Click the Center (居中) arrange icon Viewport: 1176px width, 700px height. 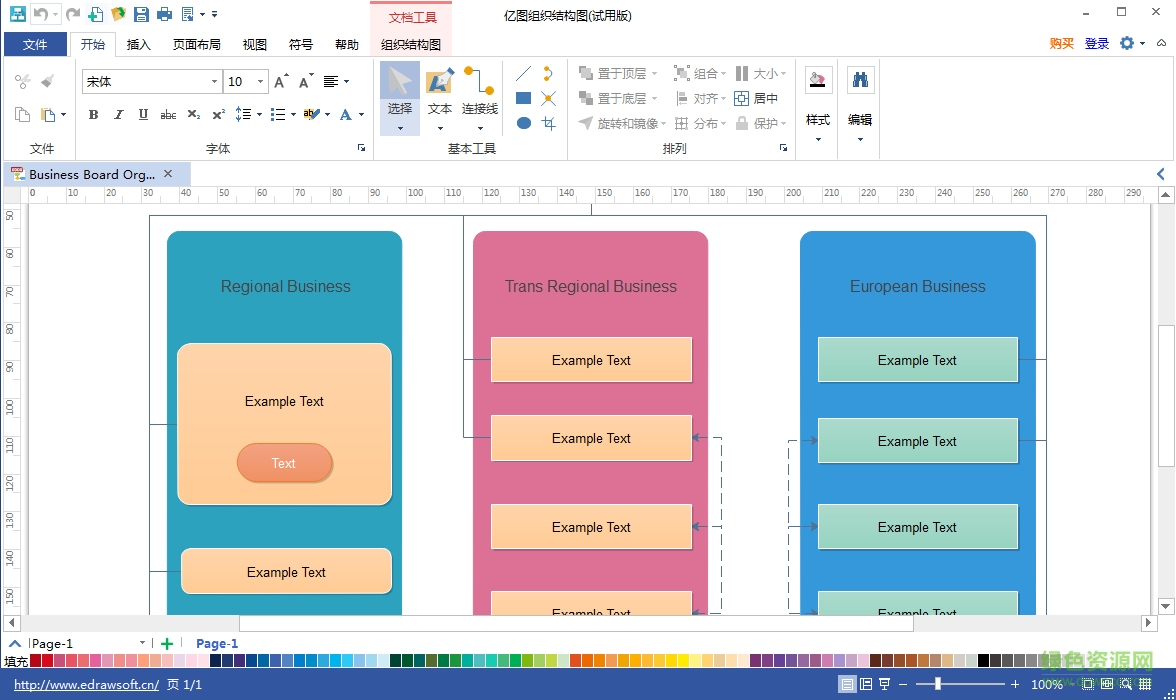tap(756, 98)
